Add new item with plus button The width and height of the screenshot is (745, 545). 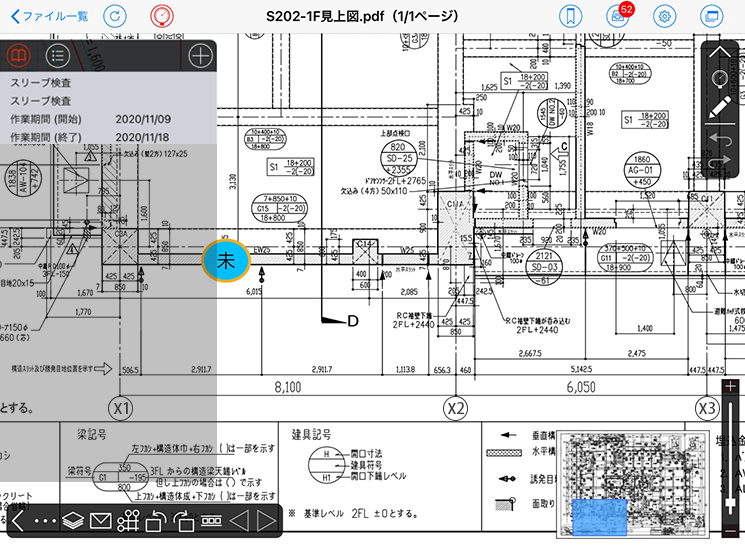click(200, 55)
